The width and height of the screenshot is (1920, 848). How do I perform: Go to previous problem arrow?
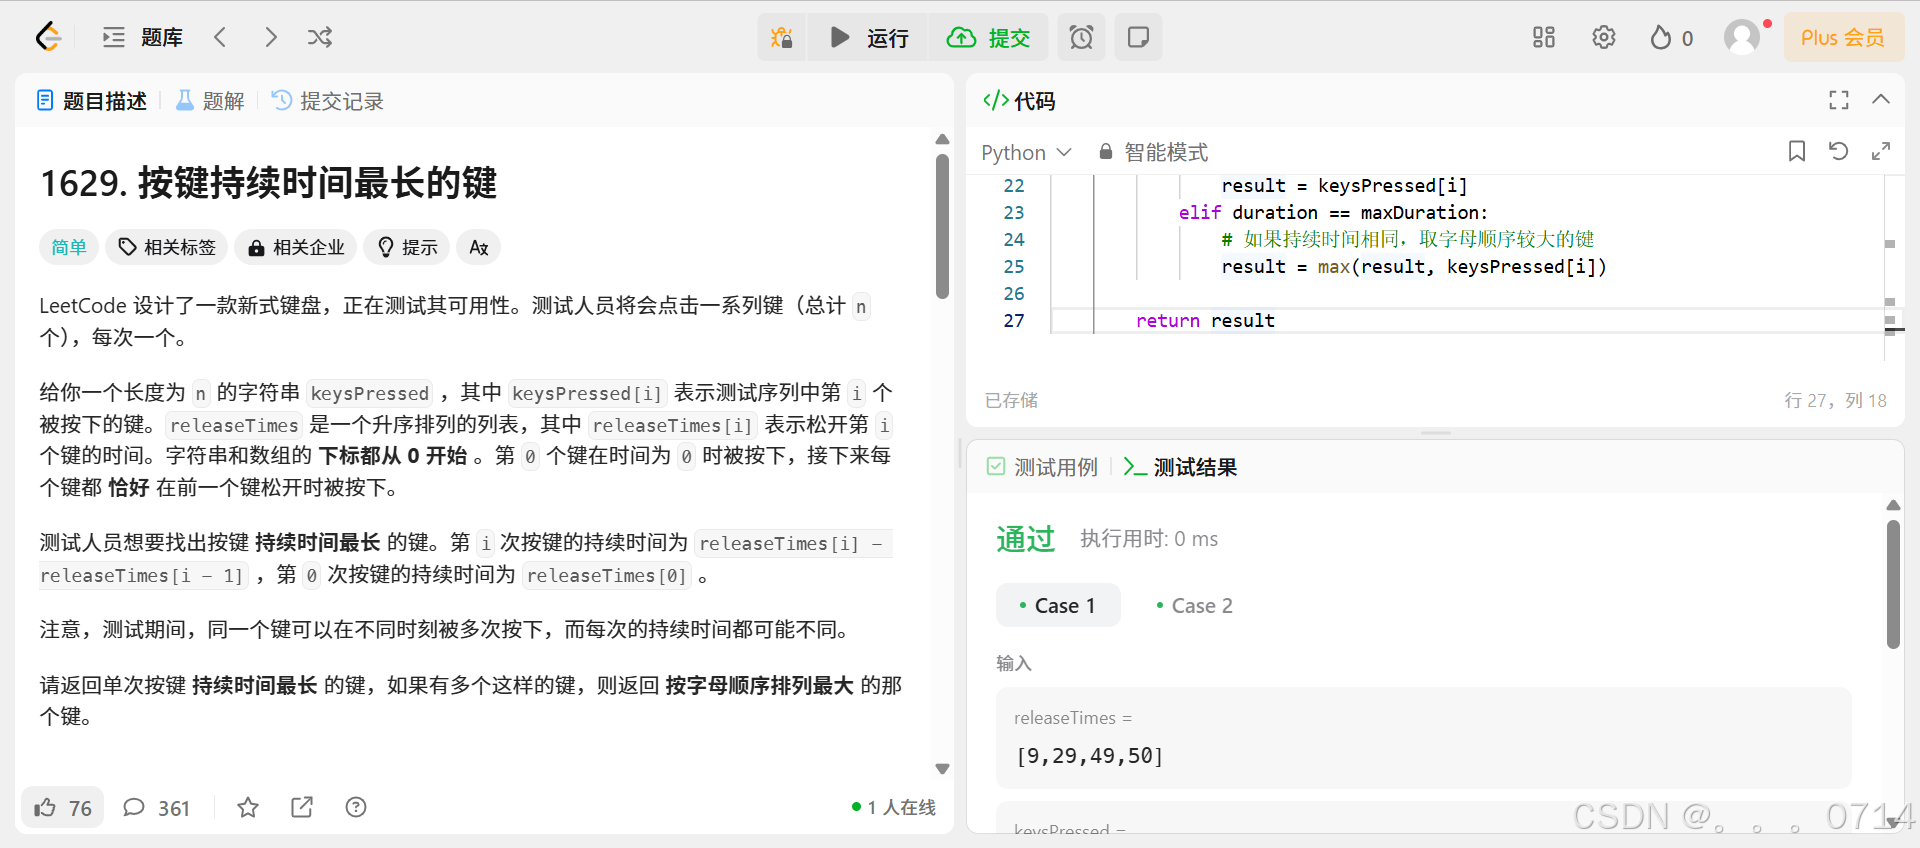221,37
